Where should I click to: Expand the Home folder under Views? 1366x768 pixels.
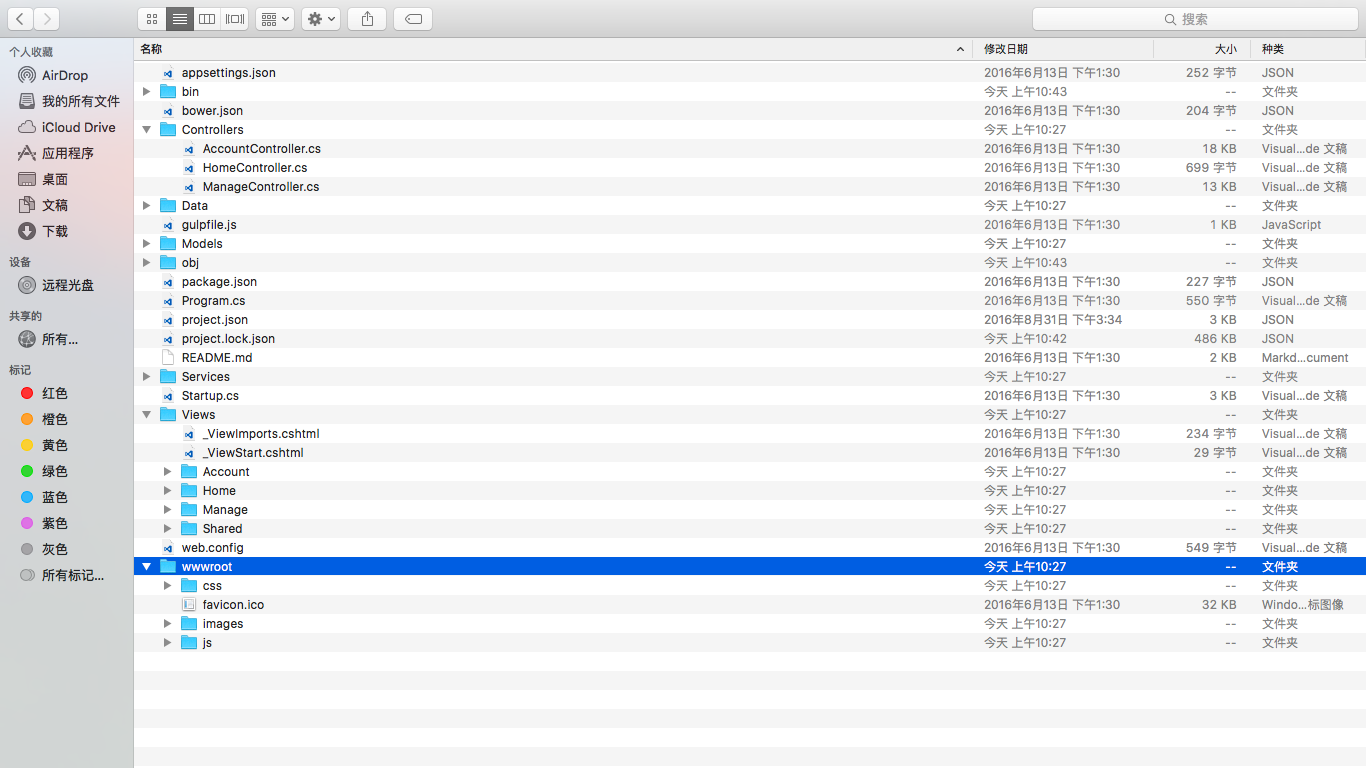(x=167, y=490)
